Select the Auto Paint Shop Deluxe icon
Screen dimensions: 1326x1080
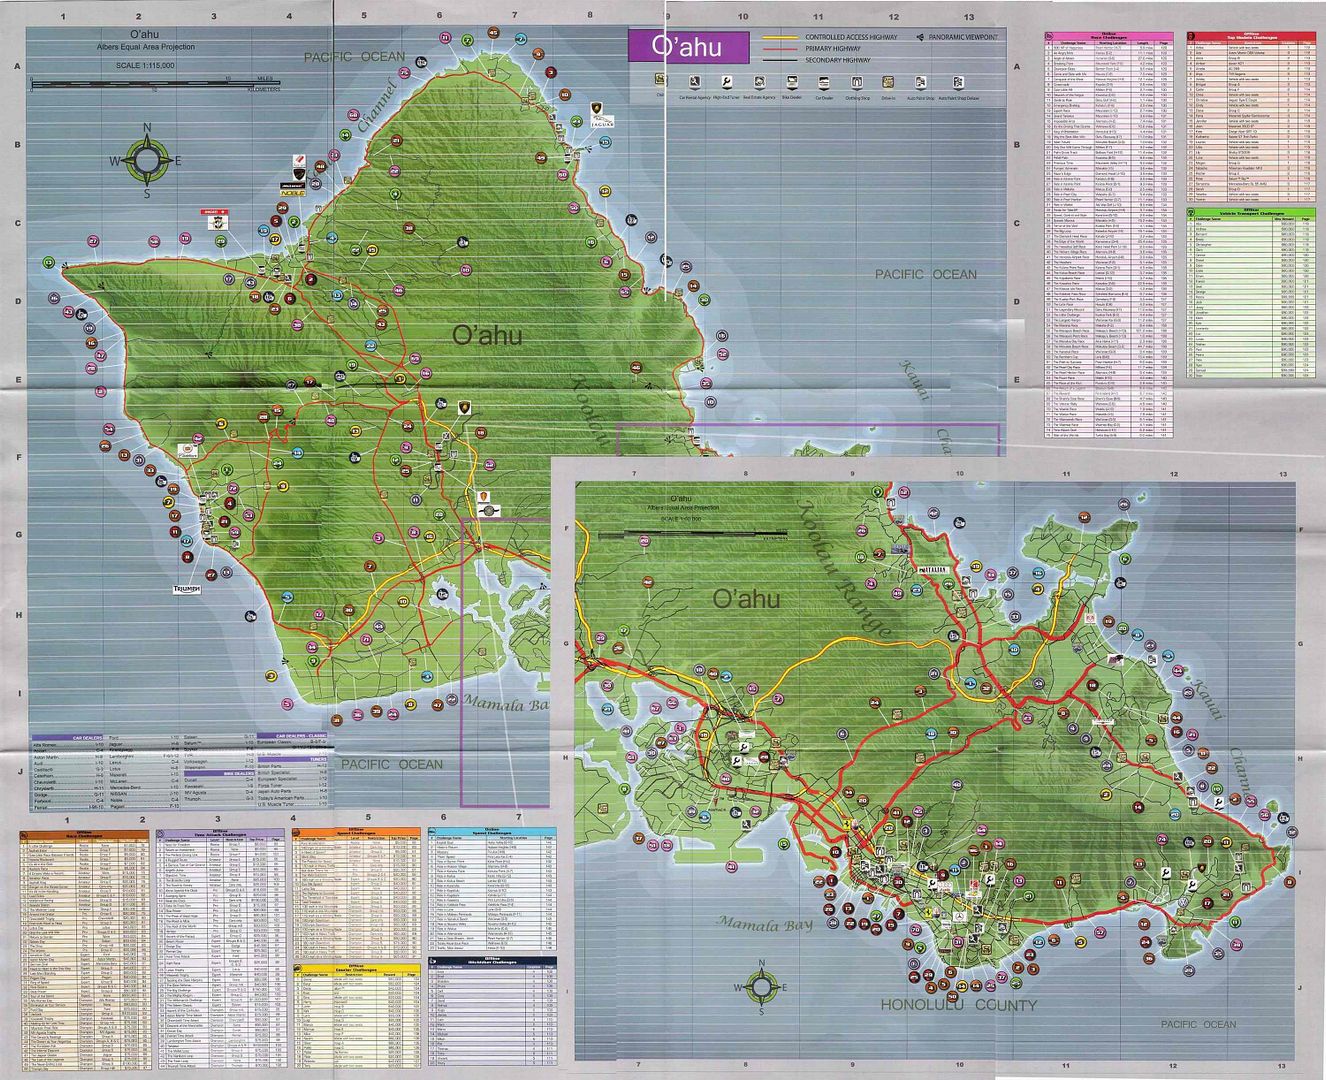pyautogui.click(x=958, y=82)
